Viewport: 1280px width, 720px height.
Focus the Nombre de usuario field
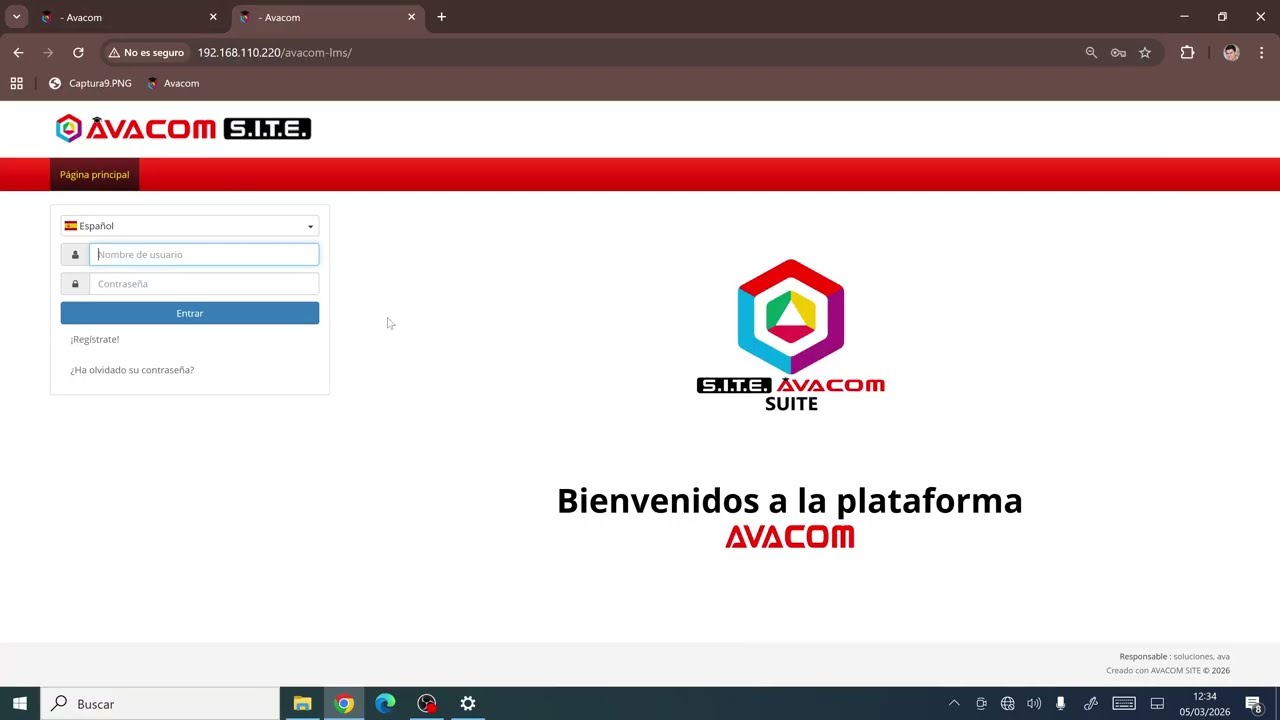pos(204,255)
